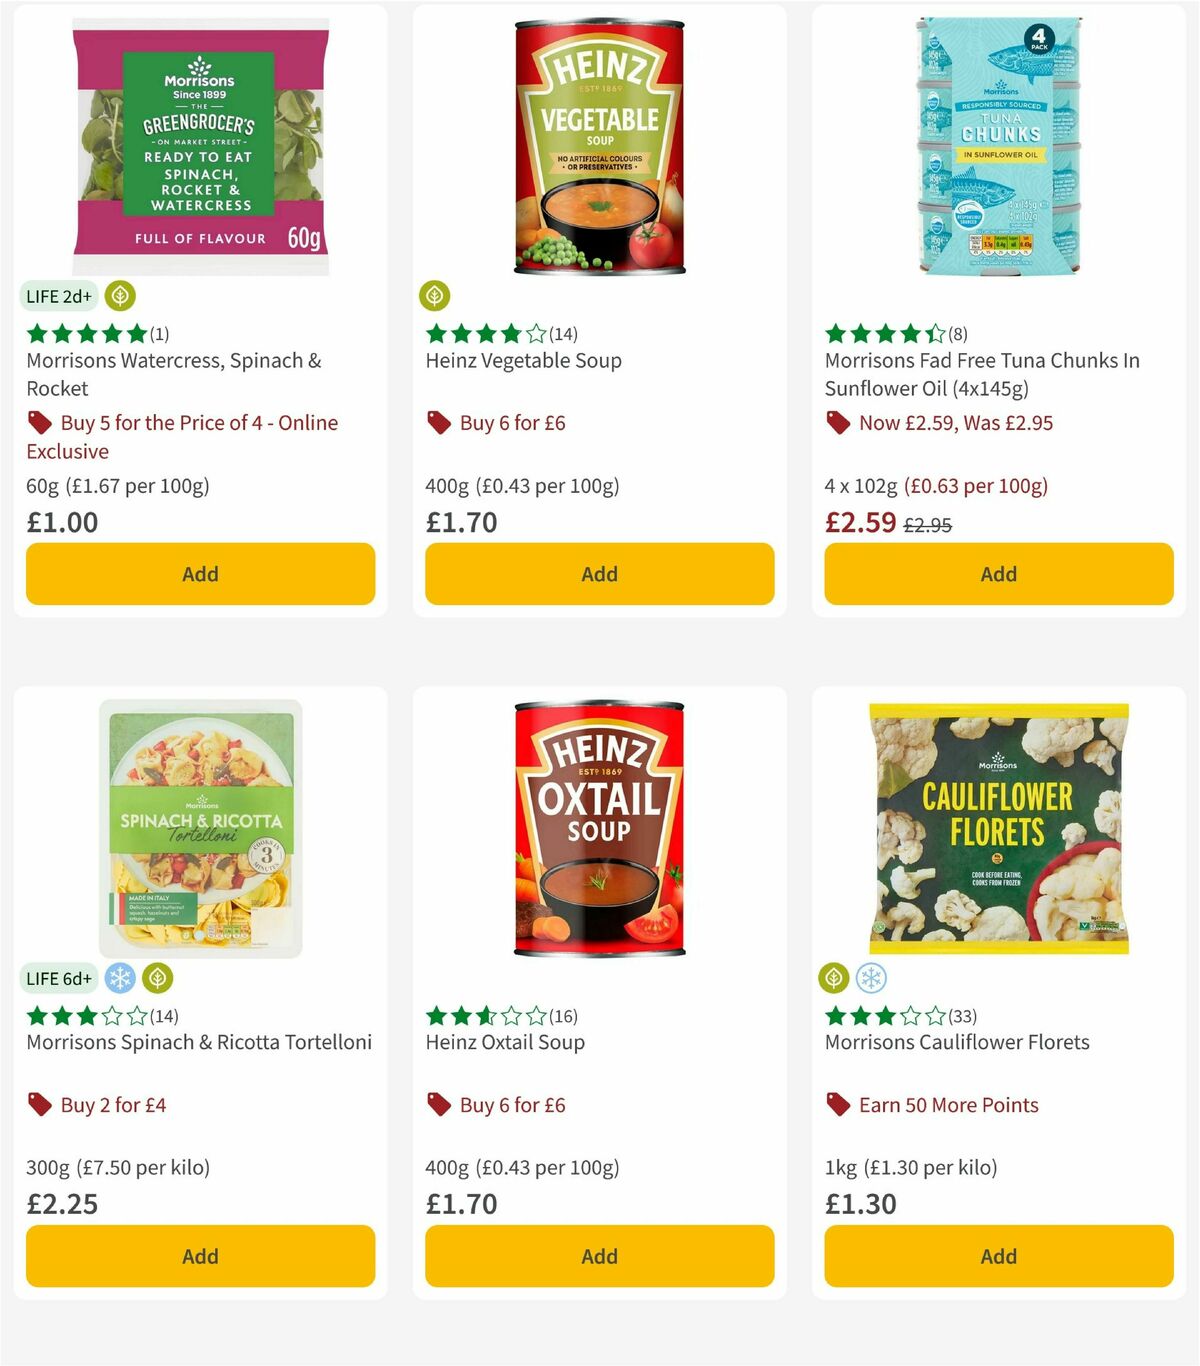Click the red offer tag icon beside Buy 6 for £6
1200x1366 pixels.
tap(438, 422)
